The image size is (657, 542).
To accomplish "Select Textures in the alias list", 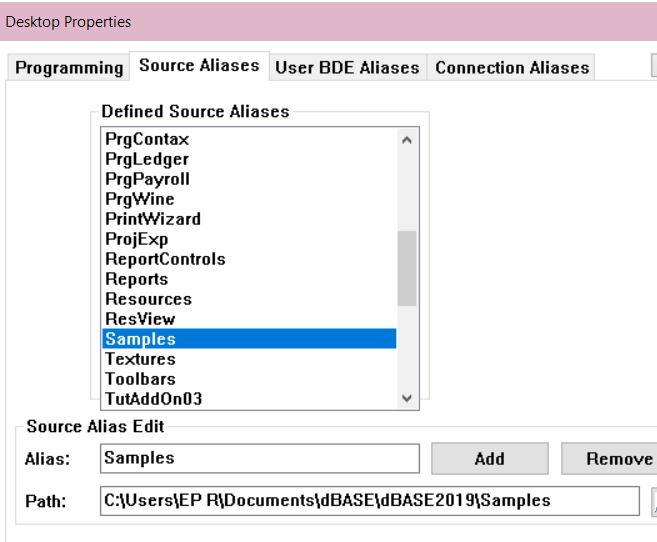I will tap(140, 359).
